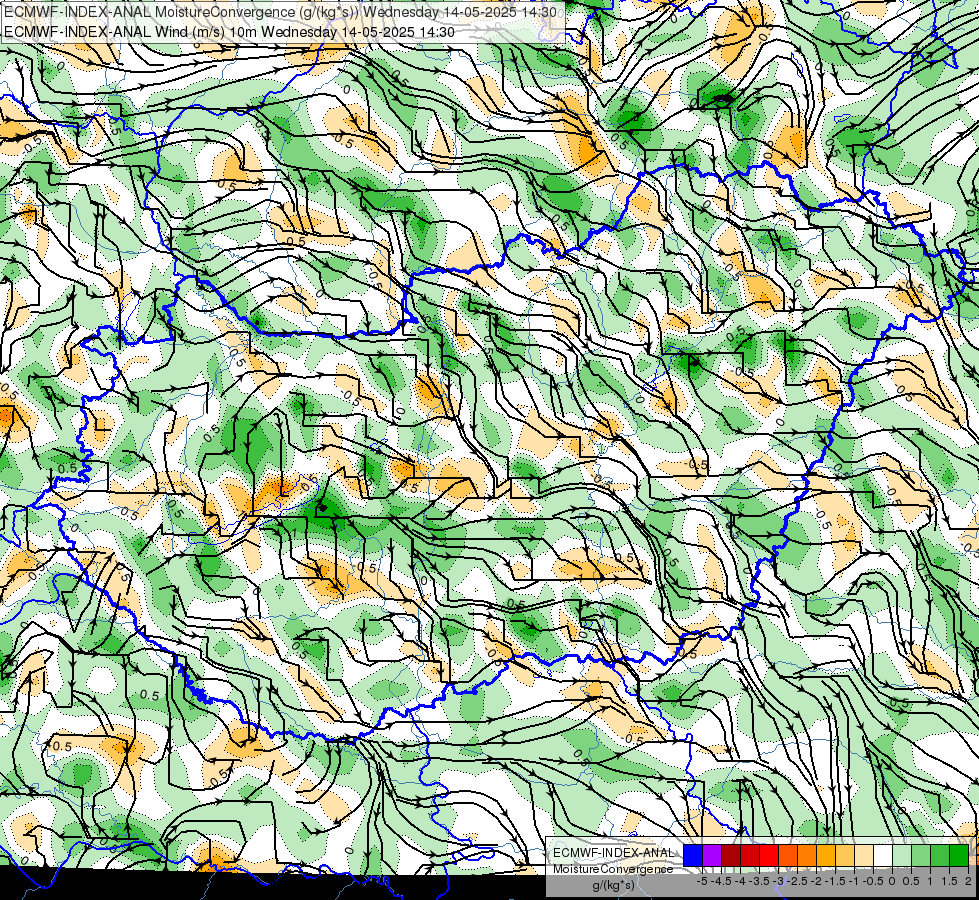Click the 1.5 tick label in legend
Screen dimensions: 979x900
coord(949,881)
